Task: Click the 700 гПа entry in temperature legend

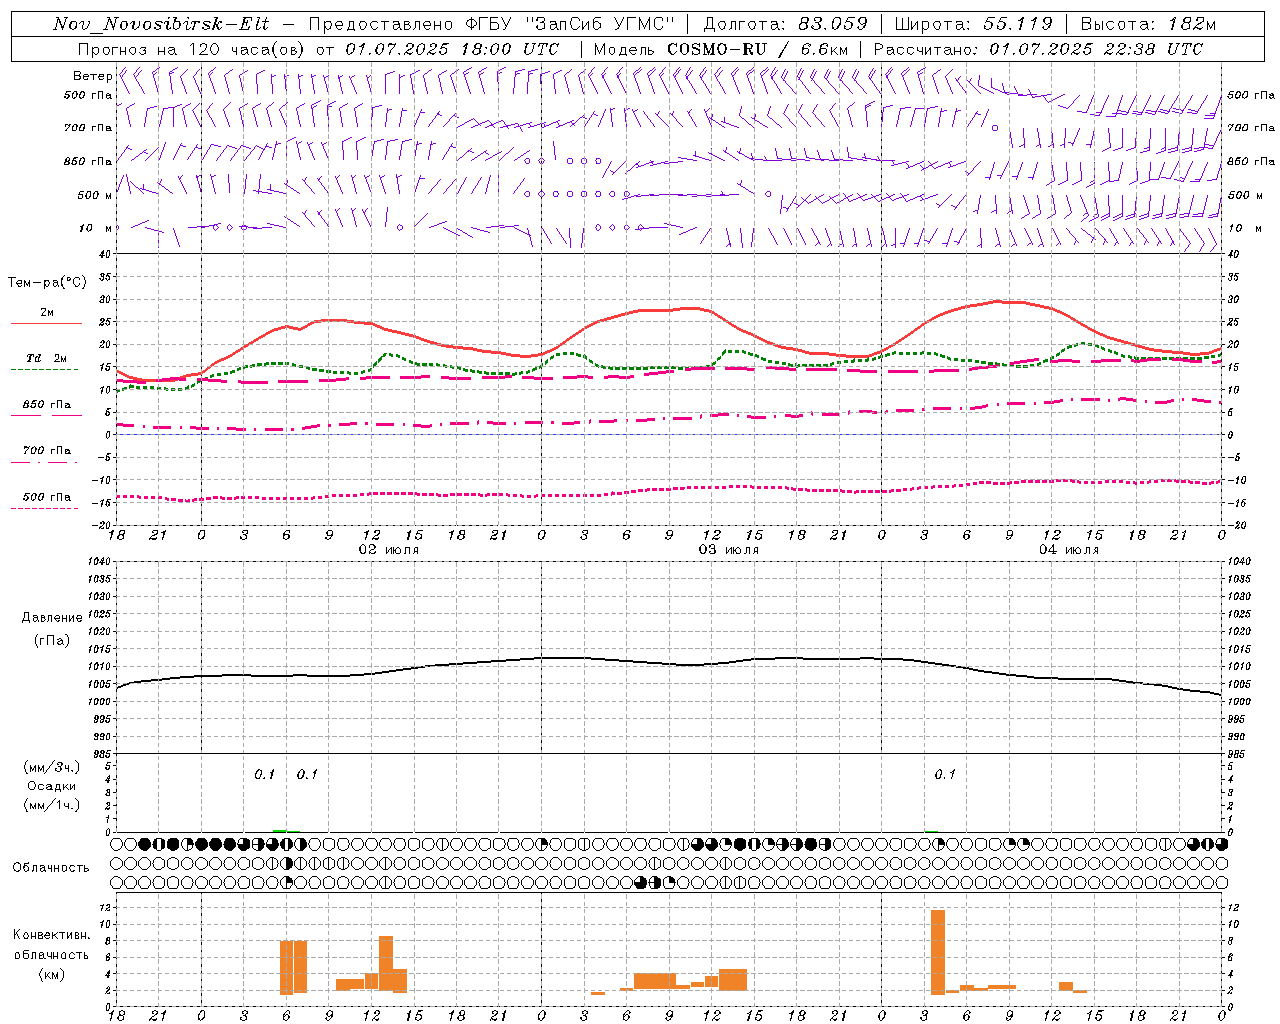Action: coord(47,451)
